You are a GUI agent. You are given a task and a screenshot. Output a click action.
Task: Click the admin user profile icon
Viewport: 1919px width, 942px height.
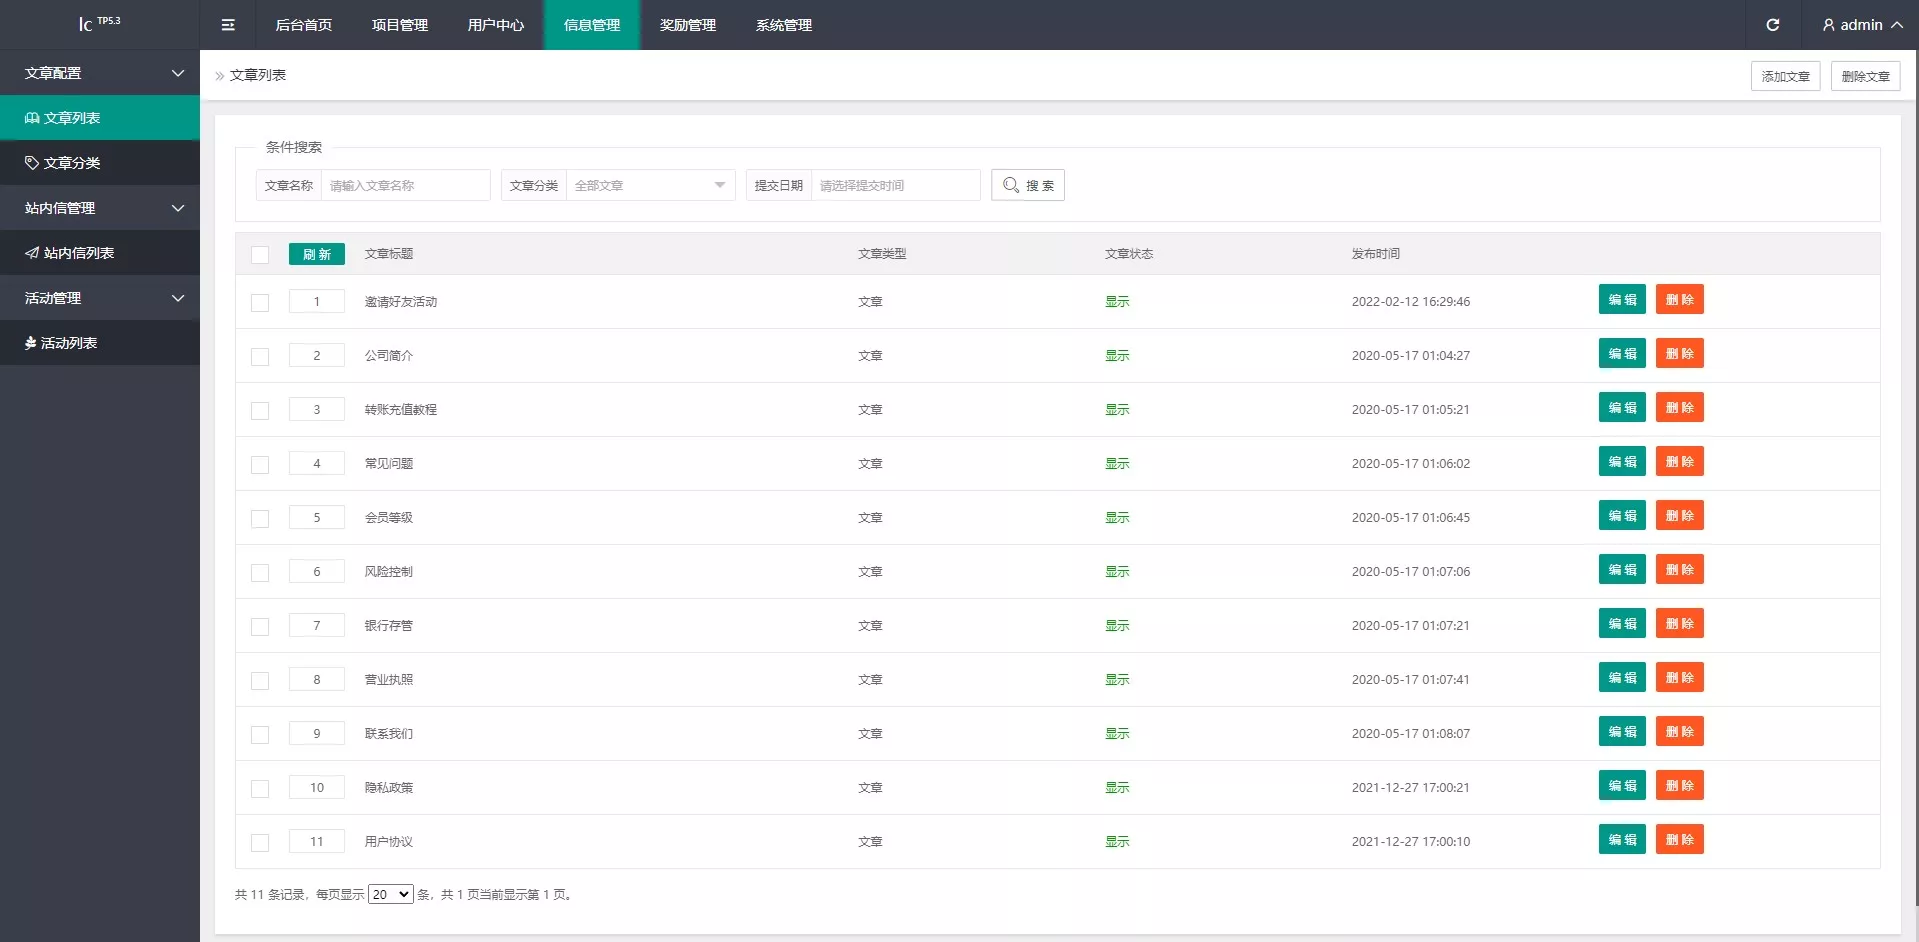1828,25
